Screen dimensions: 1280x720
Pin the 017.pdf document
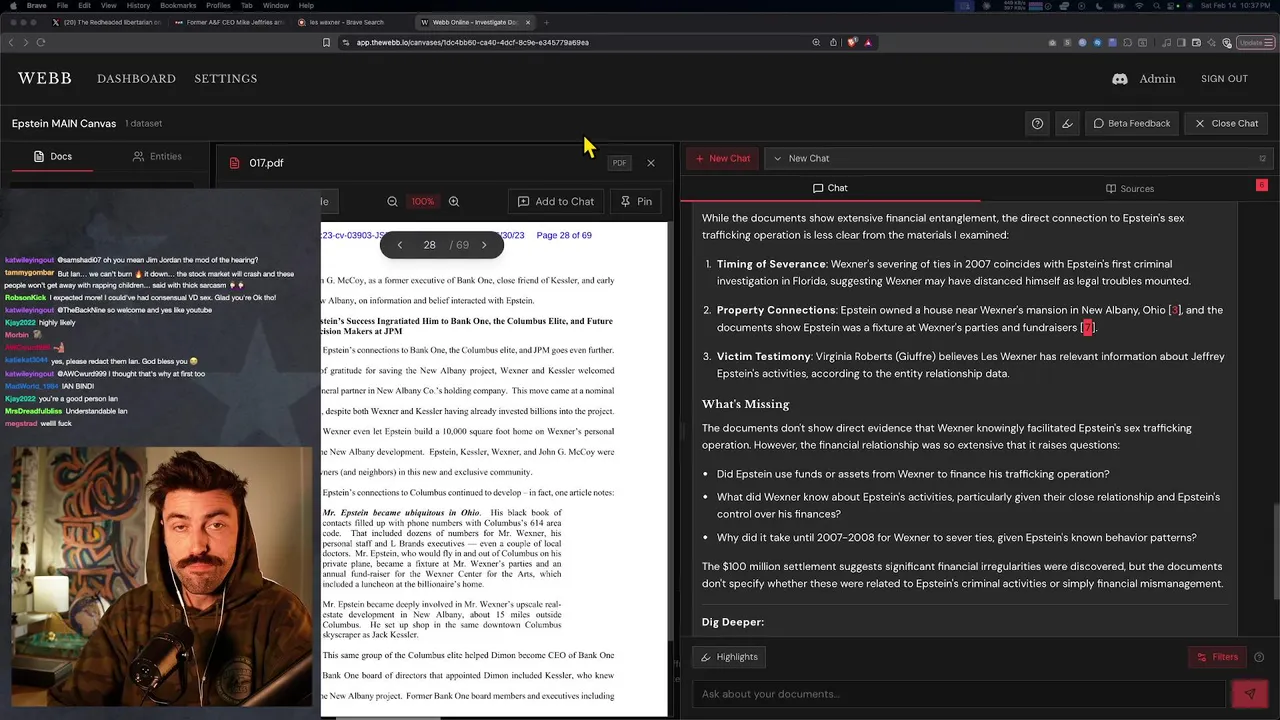636,201
